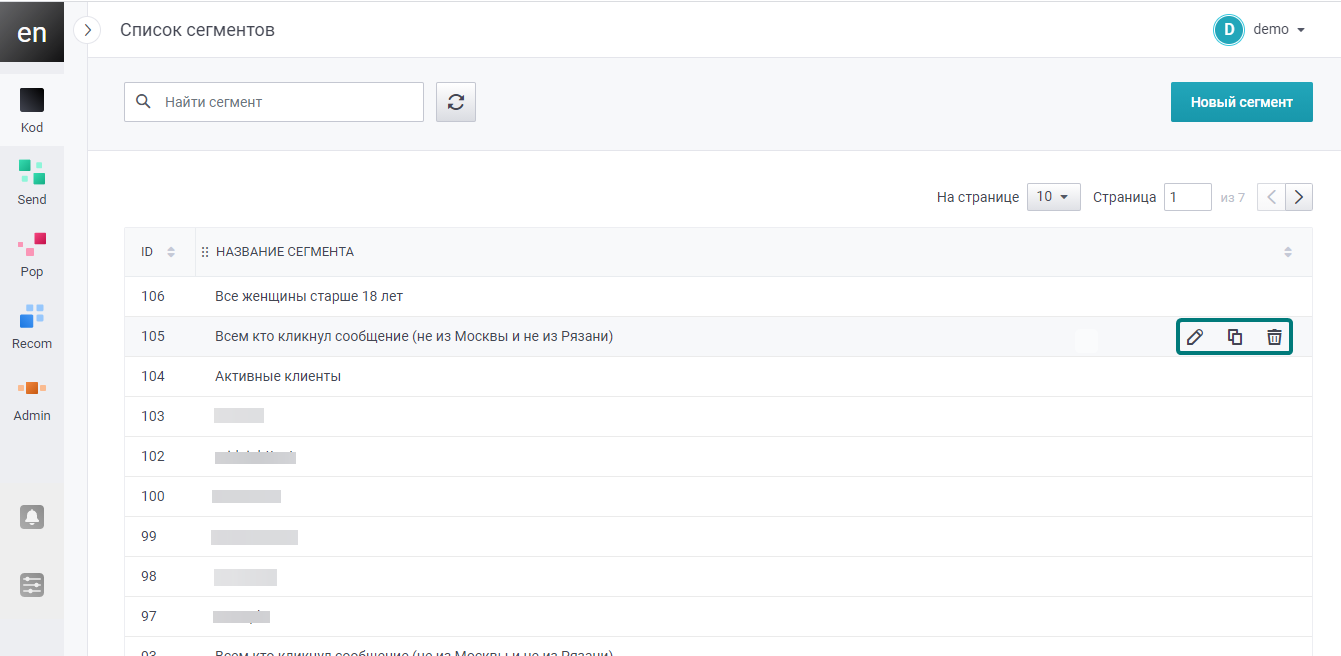Open notifications bell in sidebar

(32, 517)
